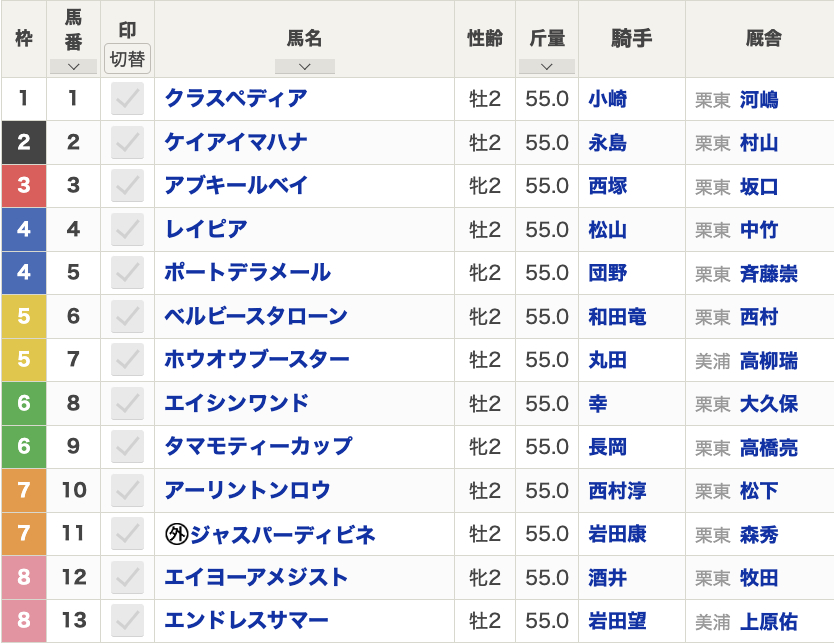Toggle mark checkbox for ホウオウブースター
This screenshot has width=834, height=644.
coord(127,359)
